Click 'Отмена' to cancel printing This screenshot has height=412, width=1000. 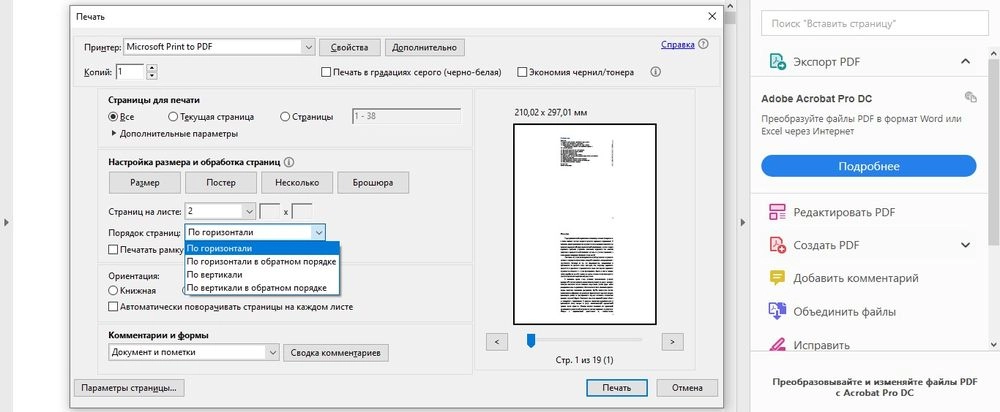pos(687,387)
